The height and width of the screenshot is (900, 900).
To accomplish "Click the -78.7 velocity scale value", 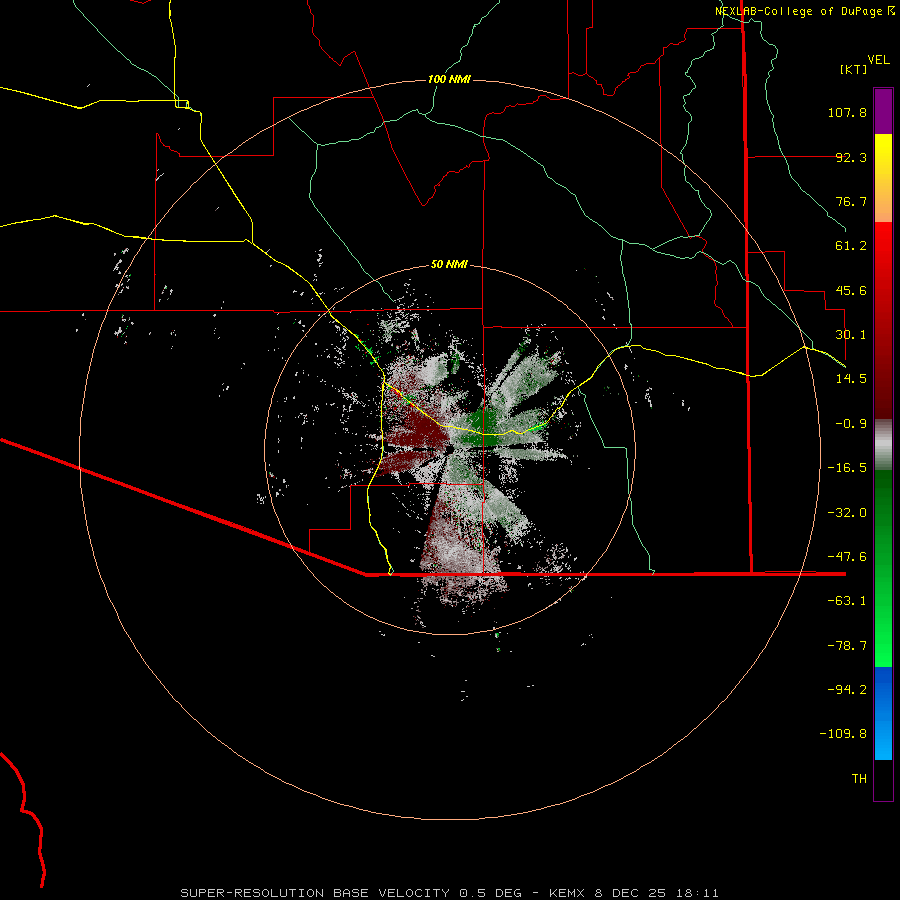I will pyautogui.click(x=847, y=646).
